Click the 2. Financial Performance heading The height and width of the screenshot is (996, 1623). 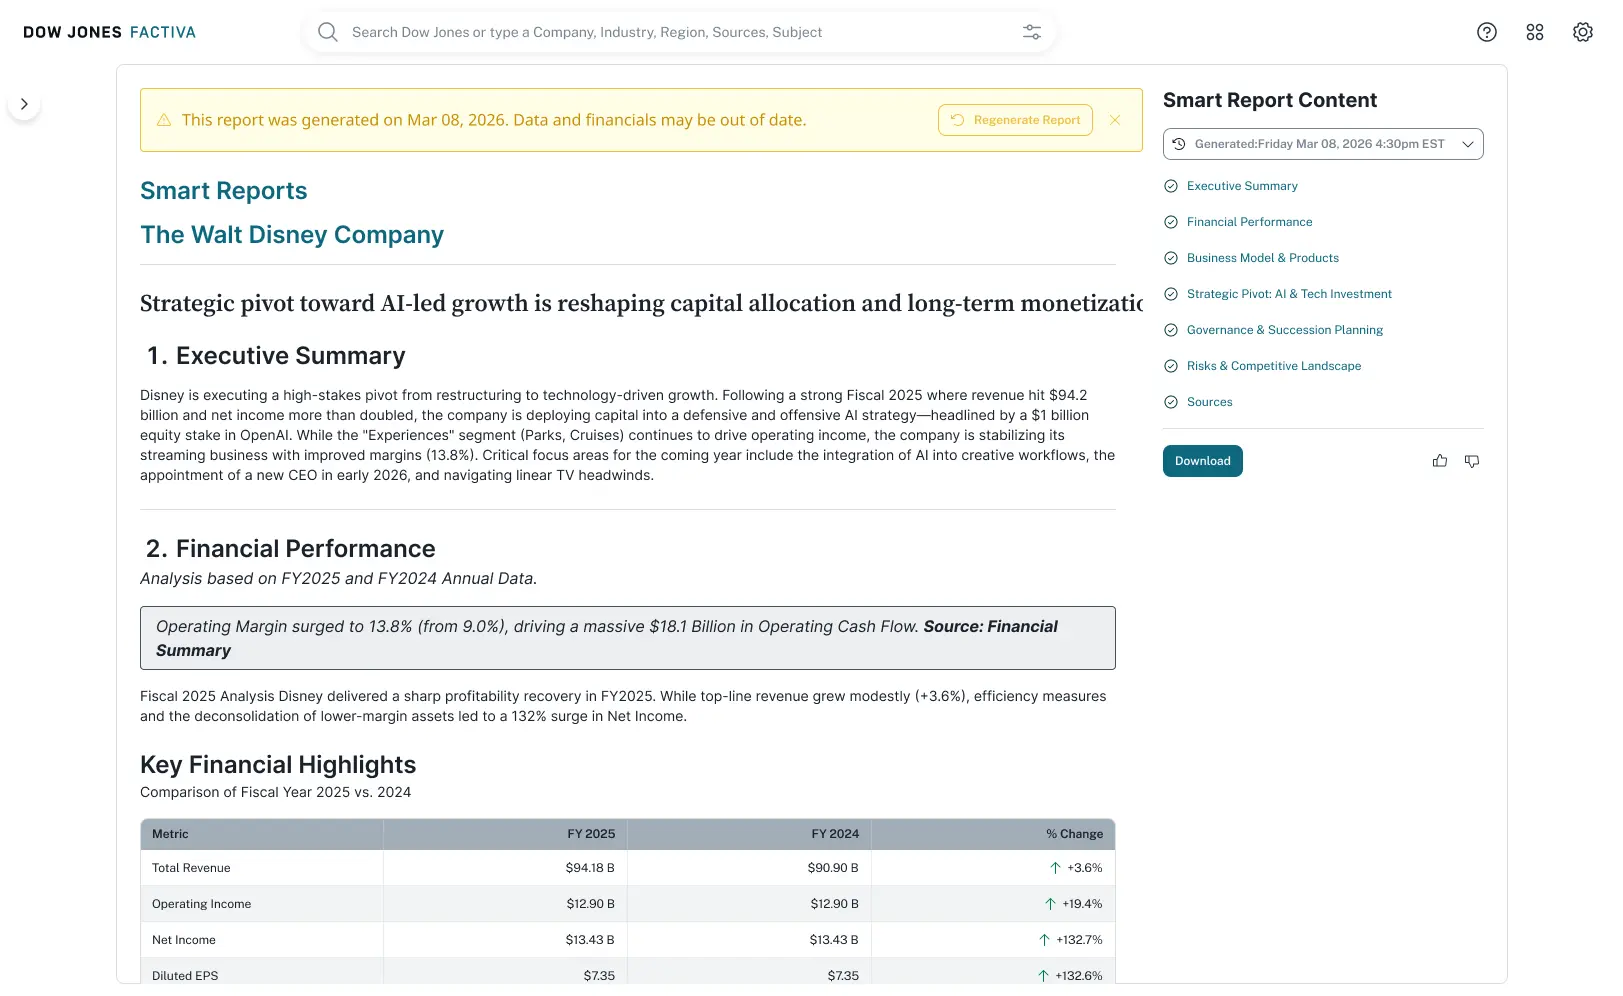click(290, 549)
